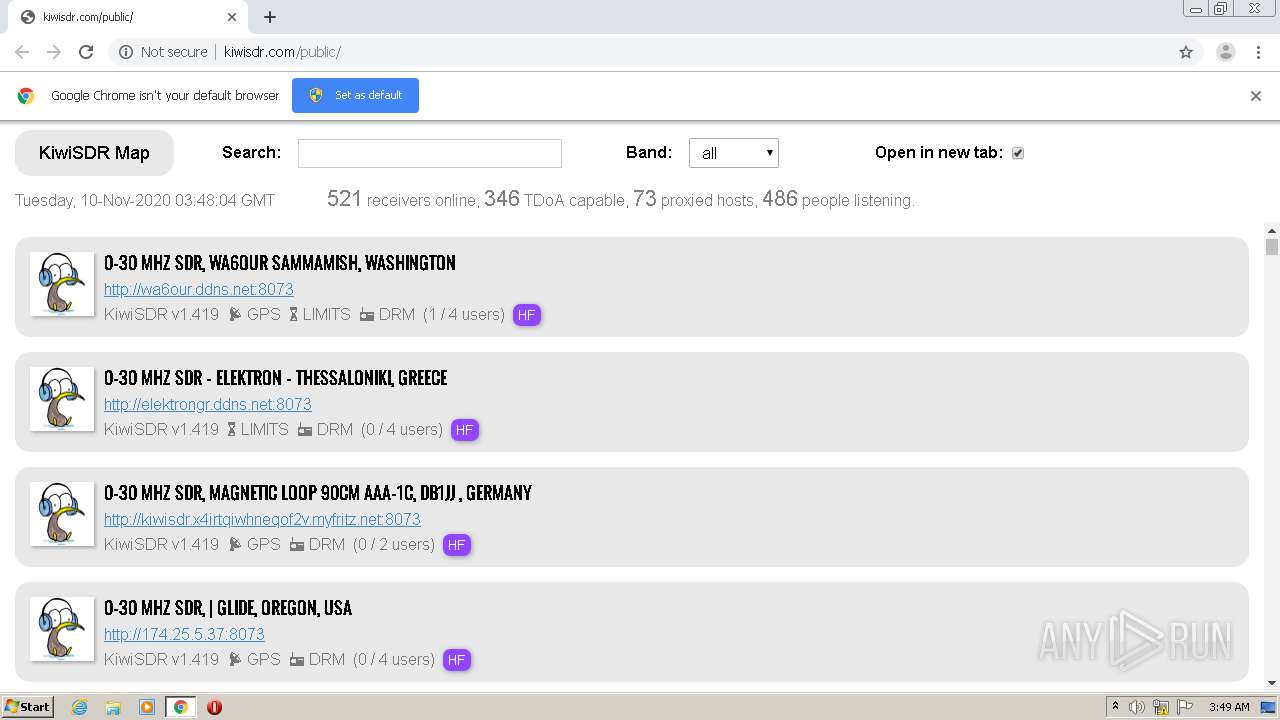
Task: Open link http://elektrongr.ddns.net:8073
Action: point(208,404)
